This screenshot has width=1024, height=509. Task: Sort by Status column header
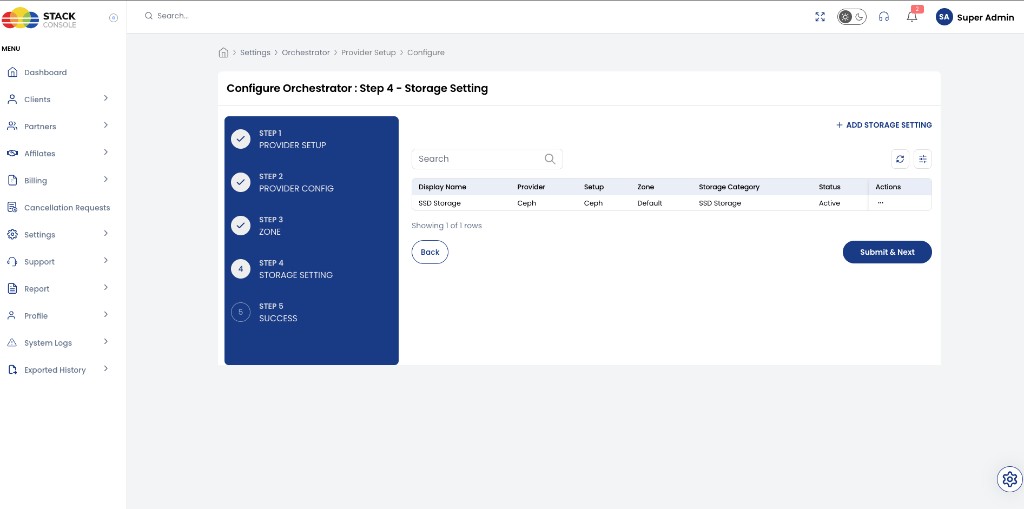click(829, 187)
